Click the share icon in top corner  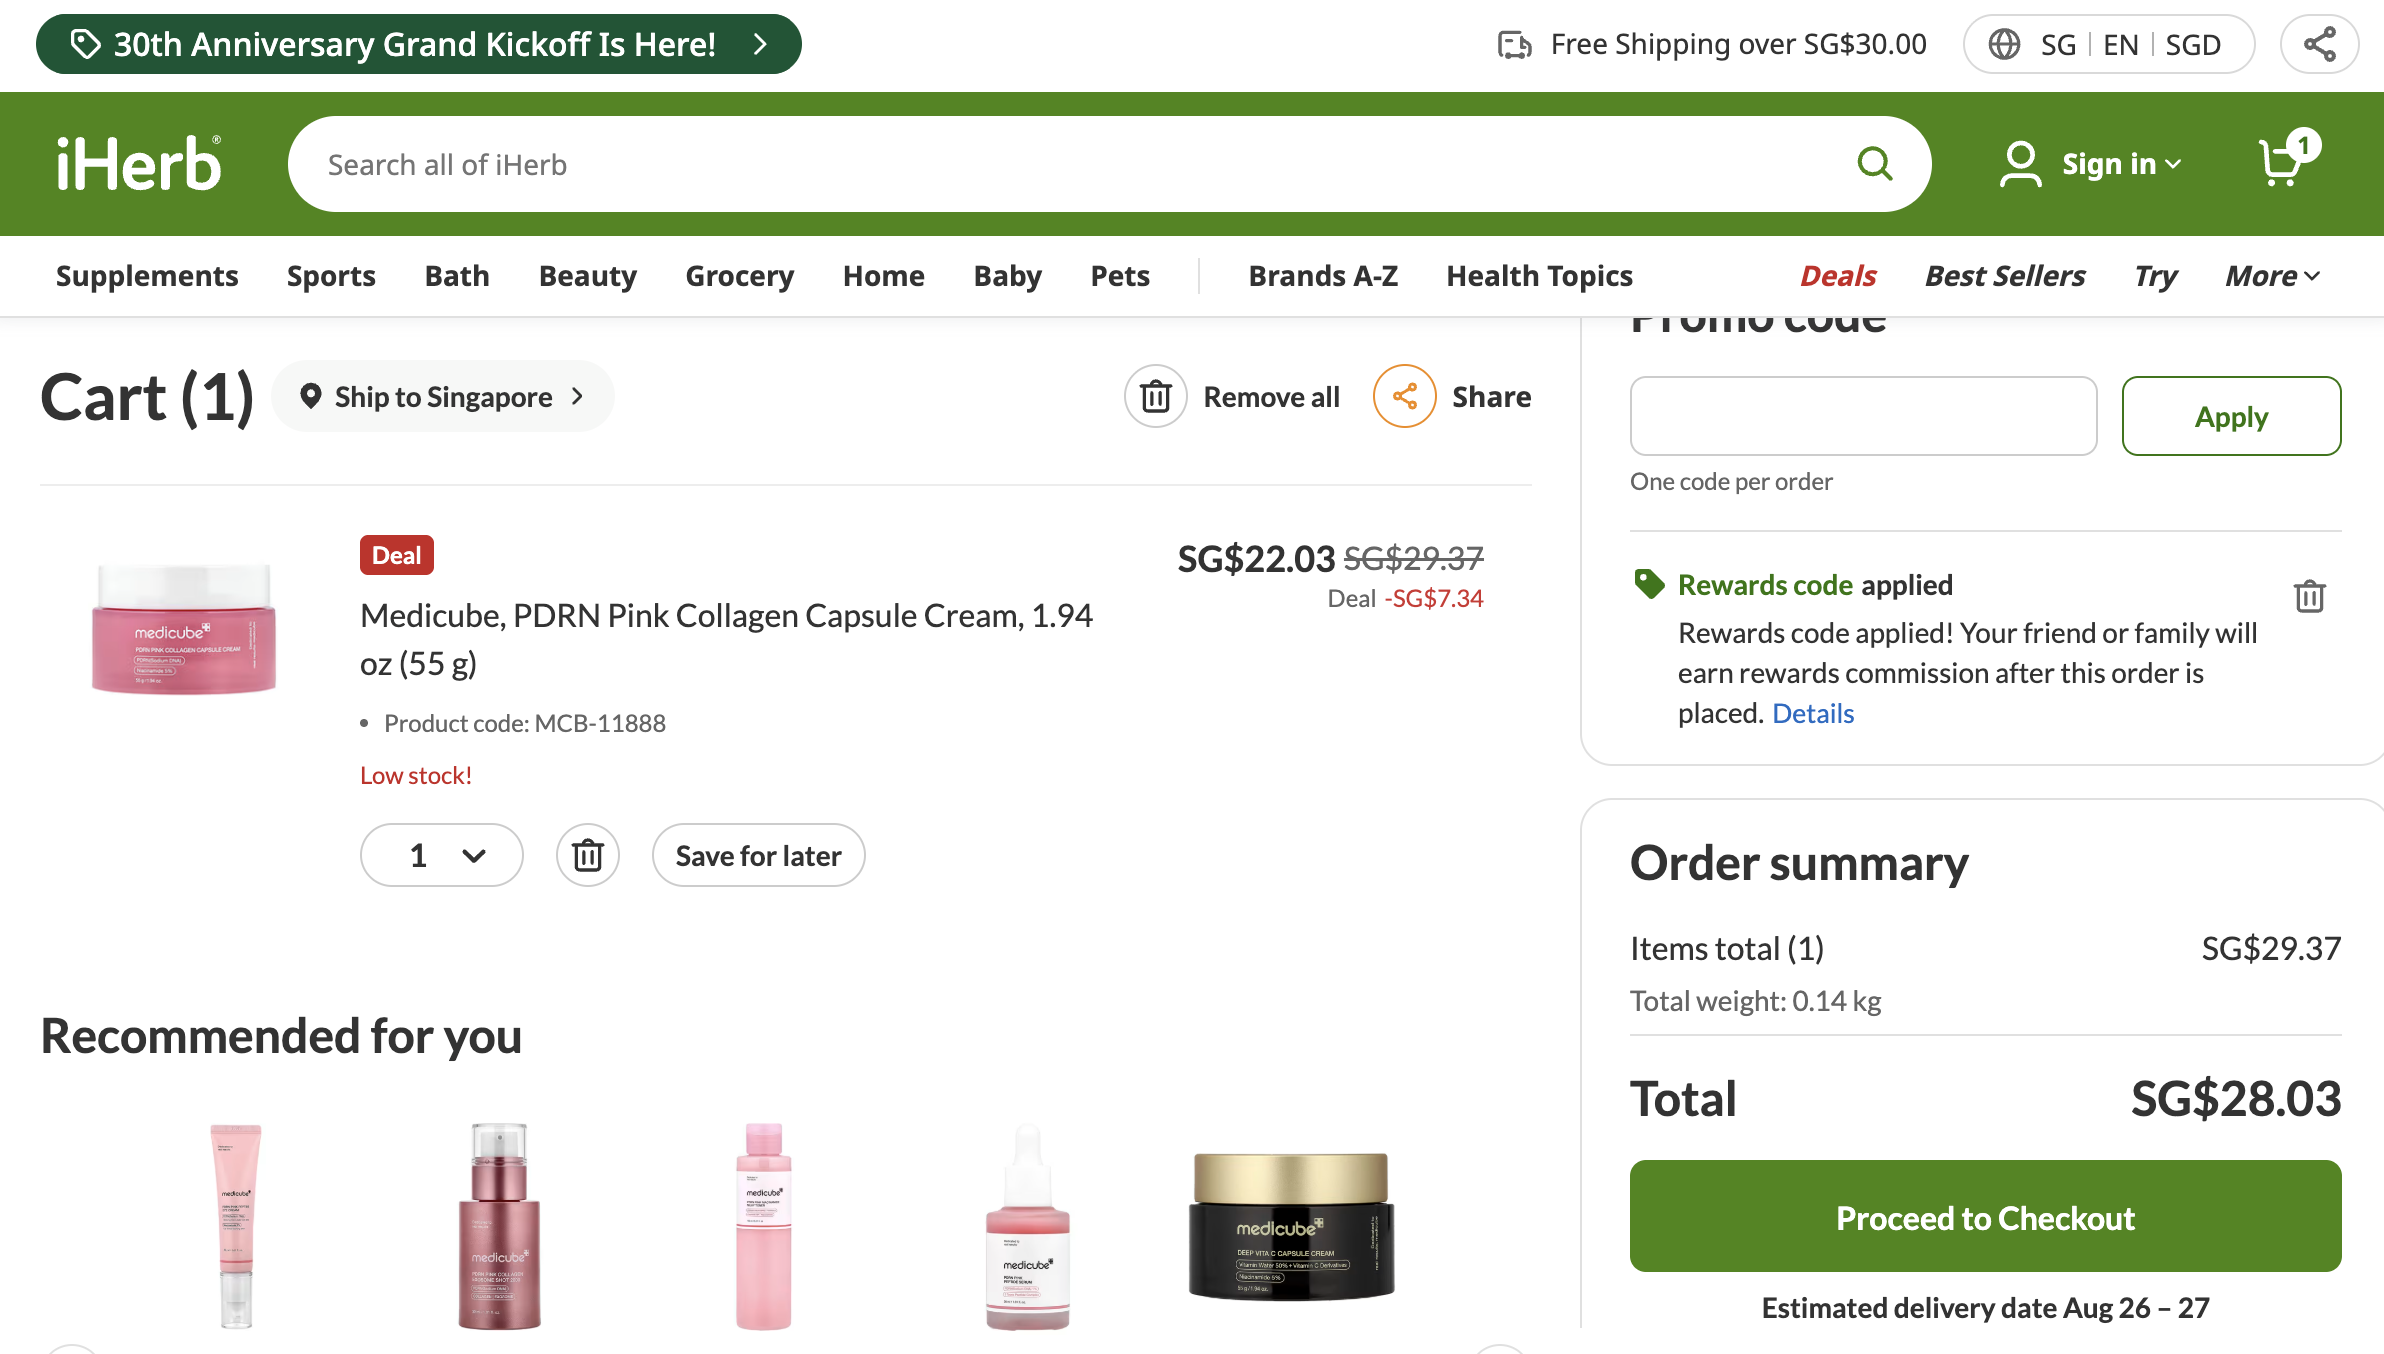click(2319, 44)
